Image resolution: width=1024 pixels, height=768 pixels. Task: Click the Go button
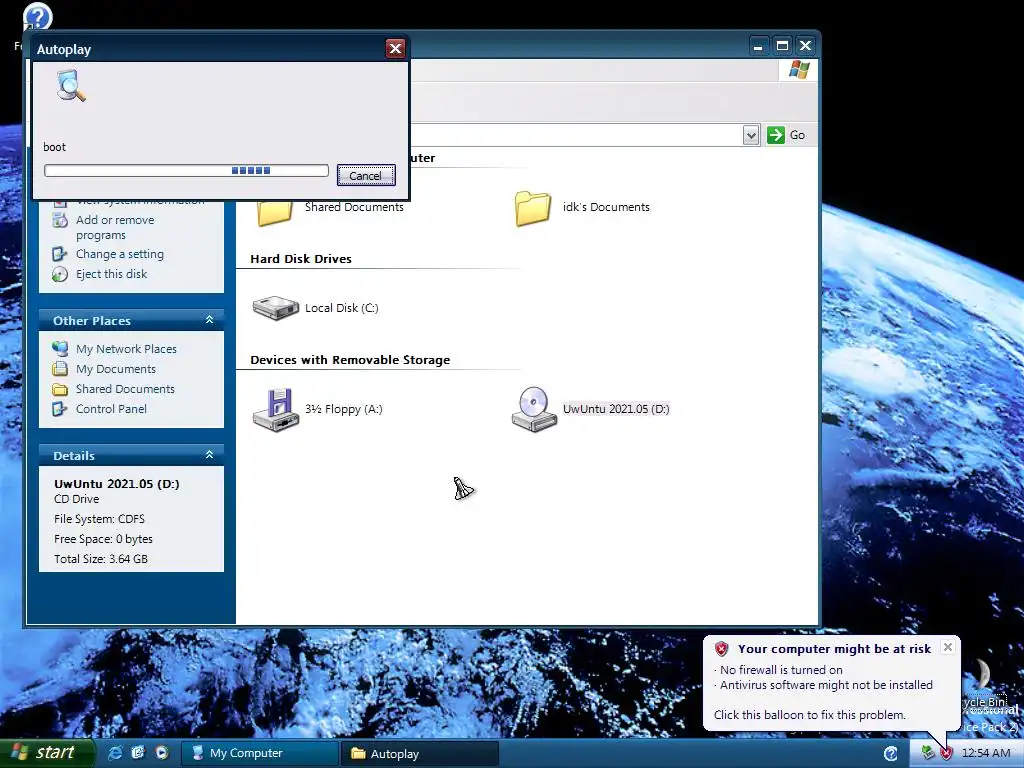[x=786, y=135]
